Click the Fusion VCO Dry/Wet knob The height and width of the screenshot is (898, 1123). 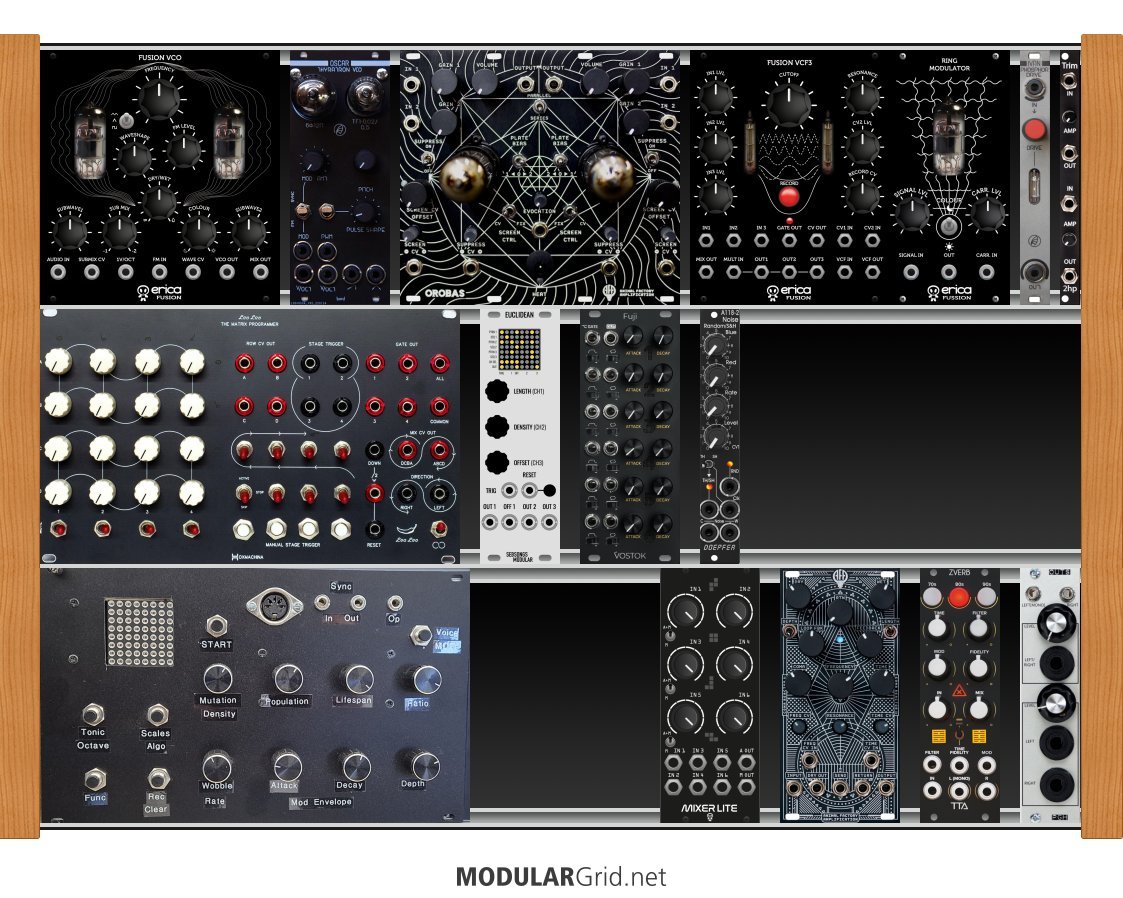(x=158, y=201)
